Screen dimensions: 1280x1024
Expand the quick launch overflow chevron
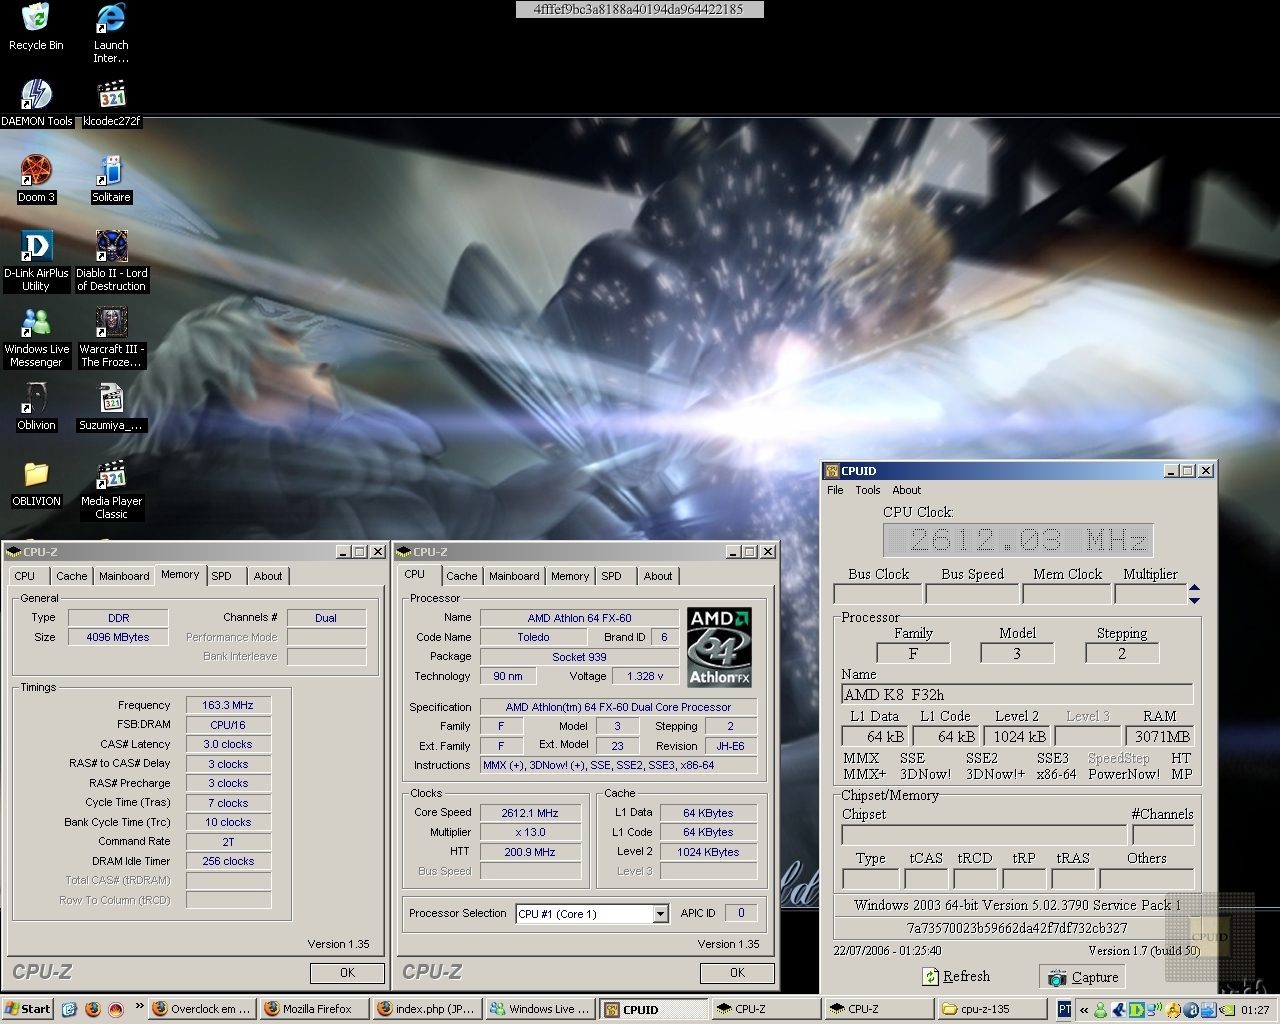point(139,1007)
